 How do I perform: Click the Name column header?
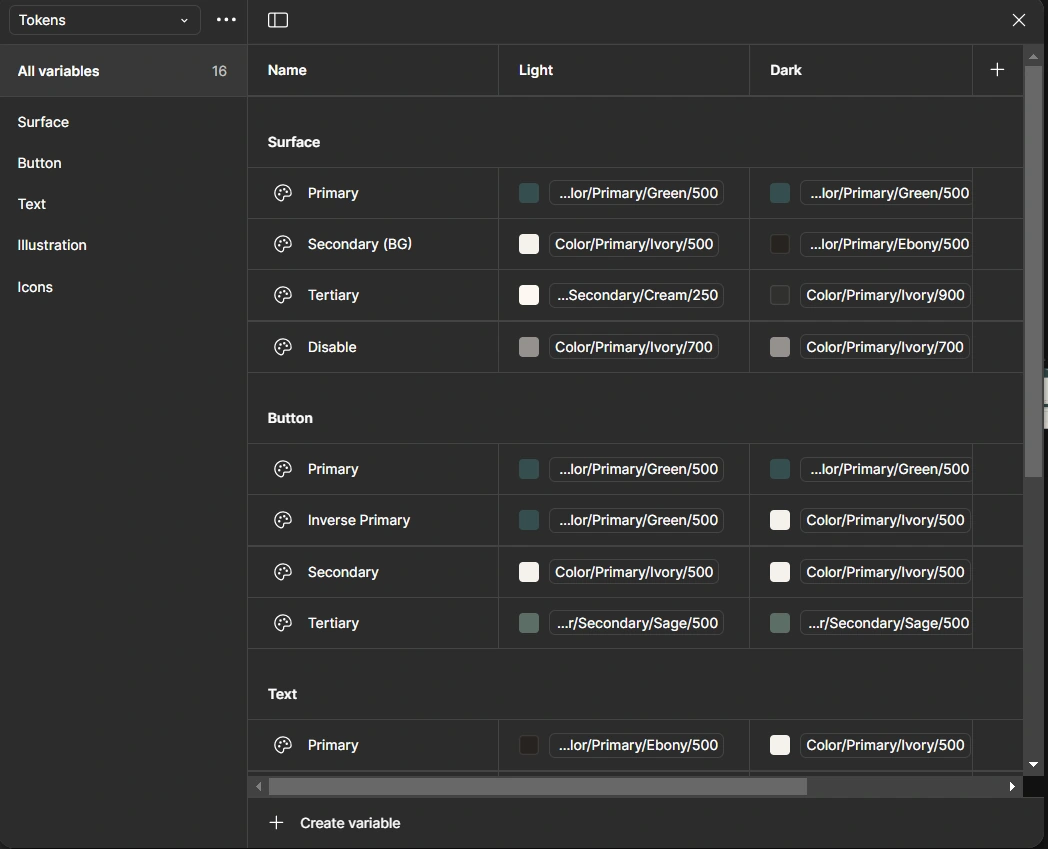point(287,70)
